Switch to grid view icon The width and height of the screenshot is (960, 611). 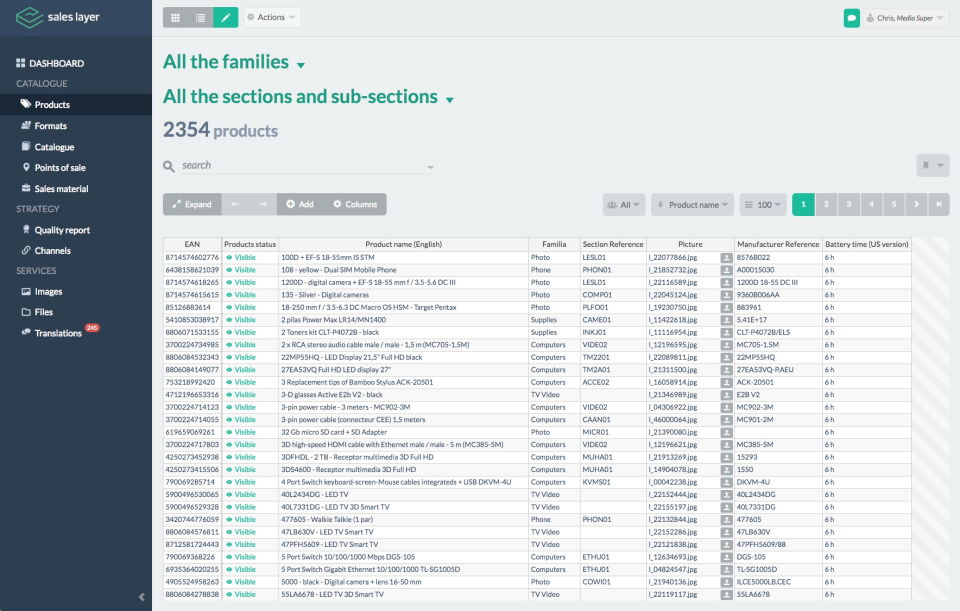point(176,17)
